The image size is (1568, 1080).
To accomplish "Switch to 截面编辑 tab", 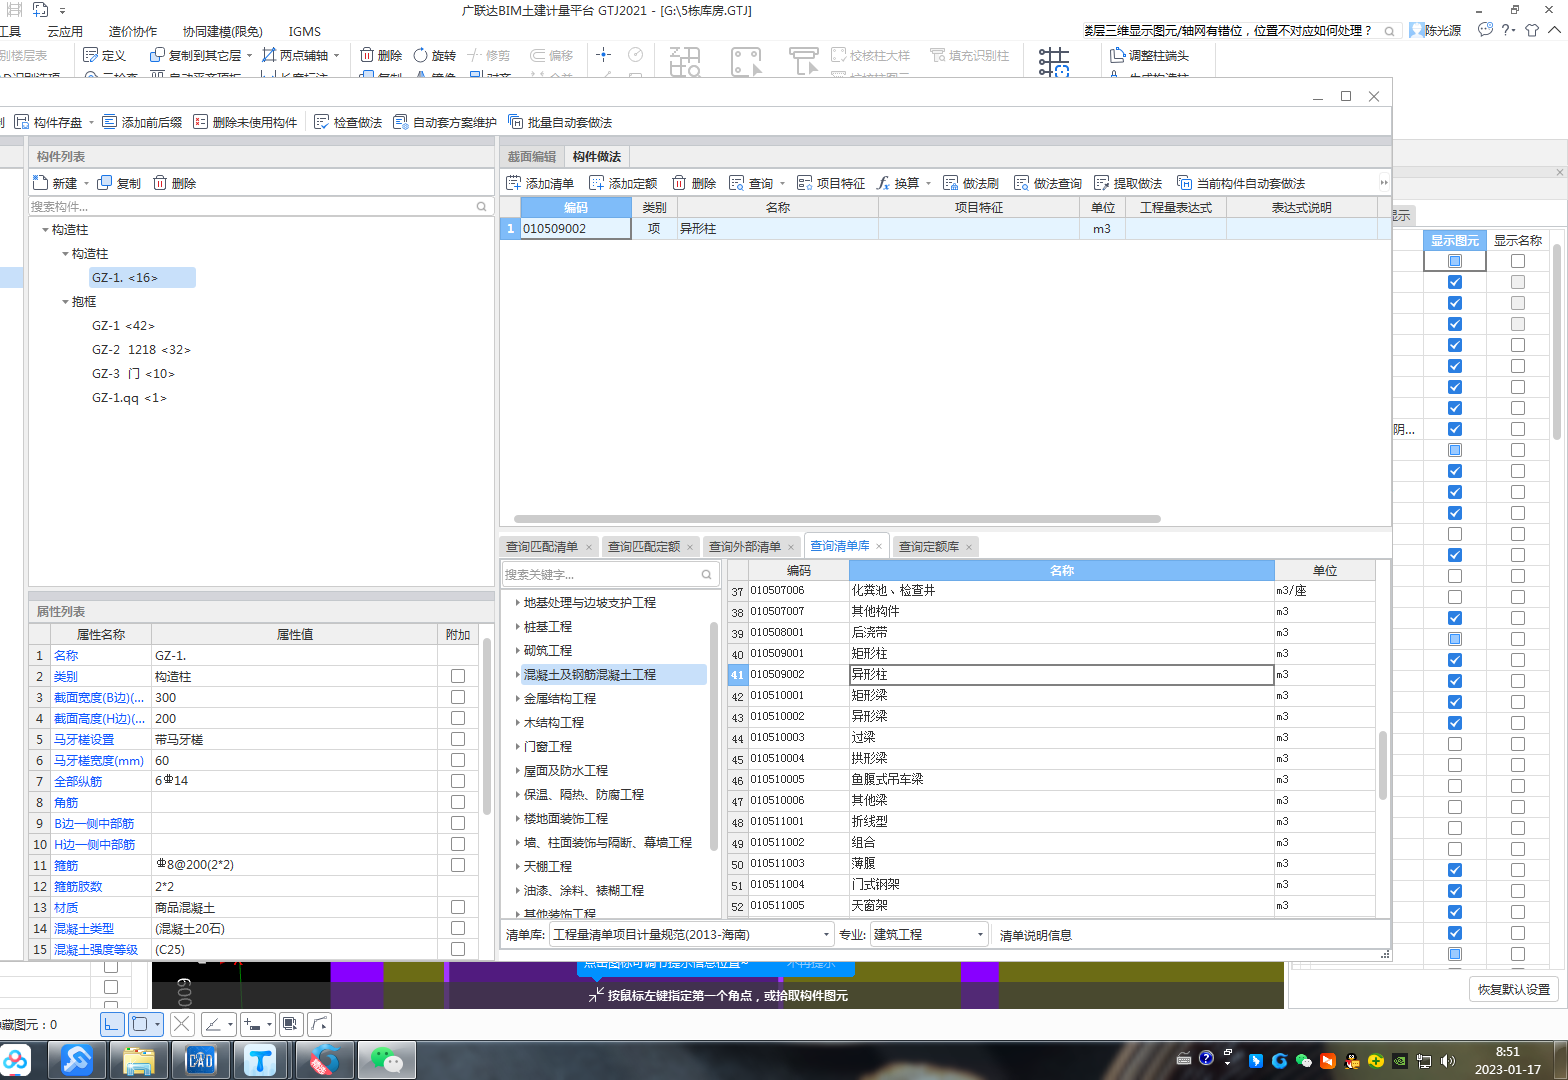I will pos(531,157).
